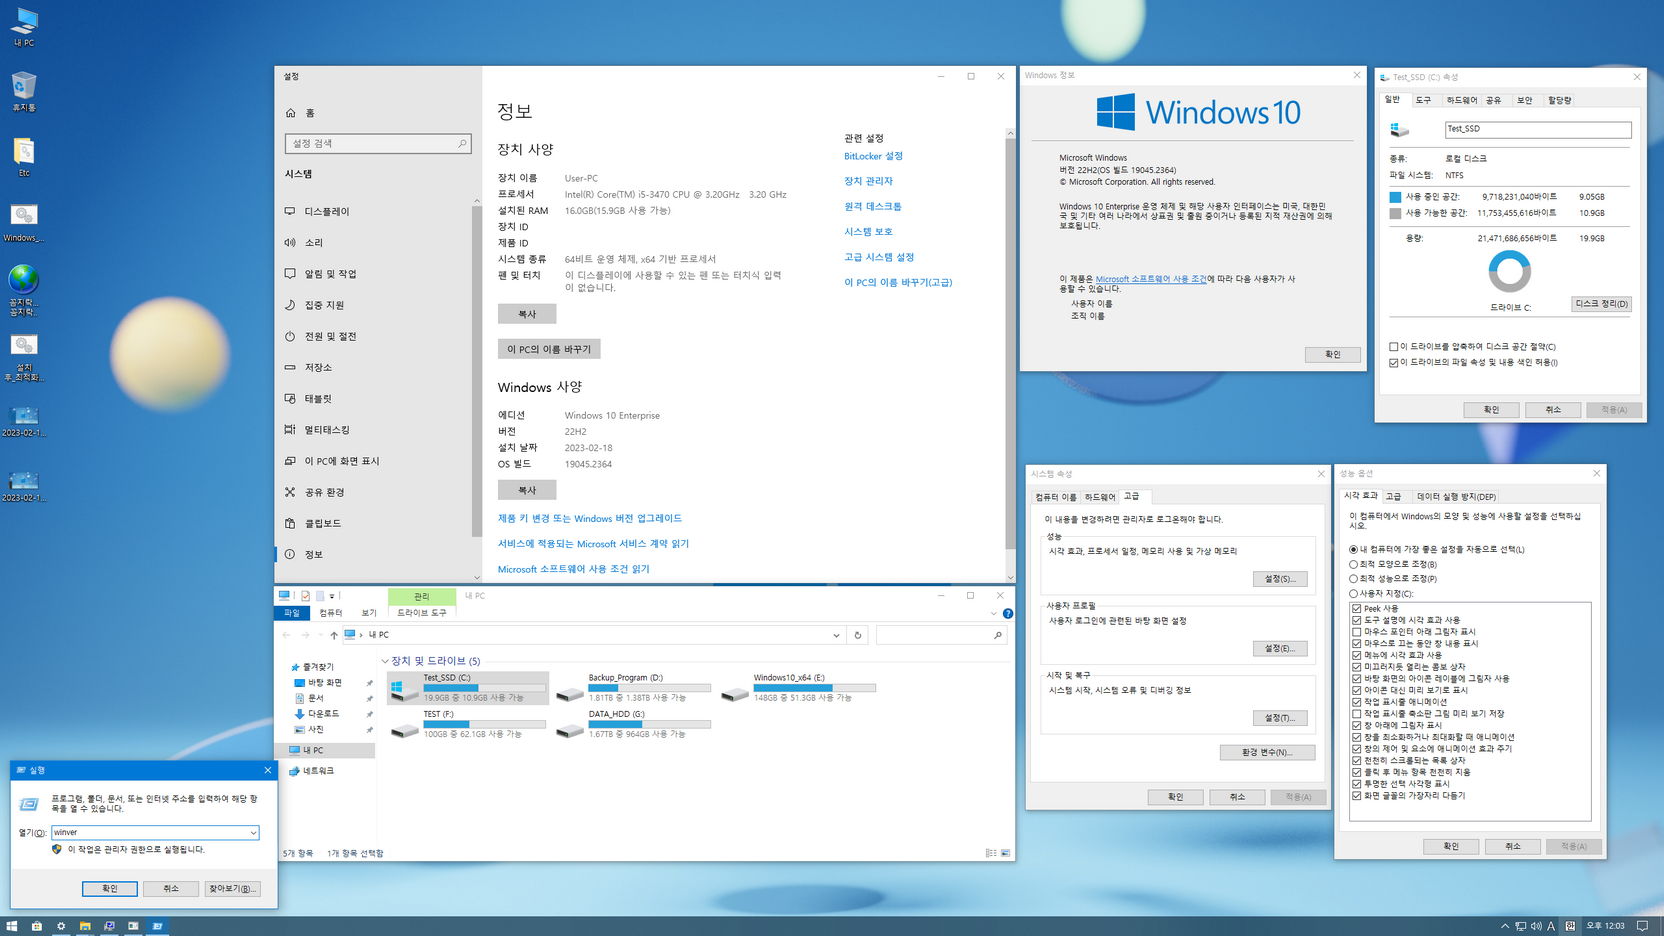1664x936 pixels.
Task: Show hidden system tray icons chevron
Action: click(x=1505, y=926)
